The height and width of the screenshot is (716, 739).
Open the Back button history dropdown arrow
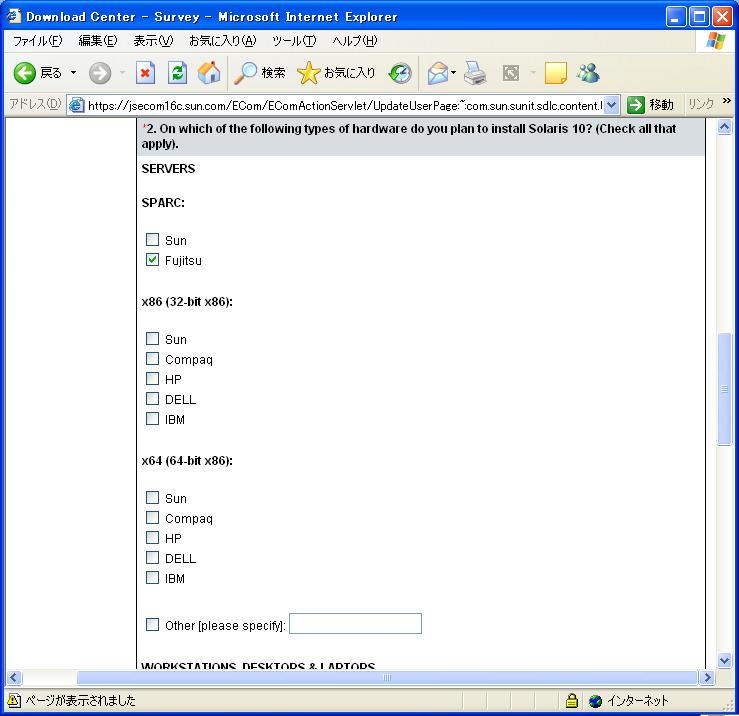[74, 73]
